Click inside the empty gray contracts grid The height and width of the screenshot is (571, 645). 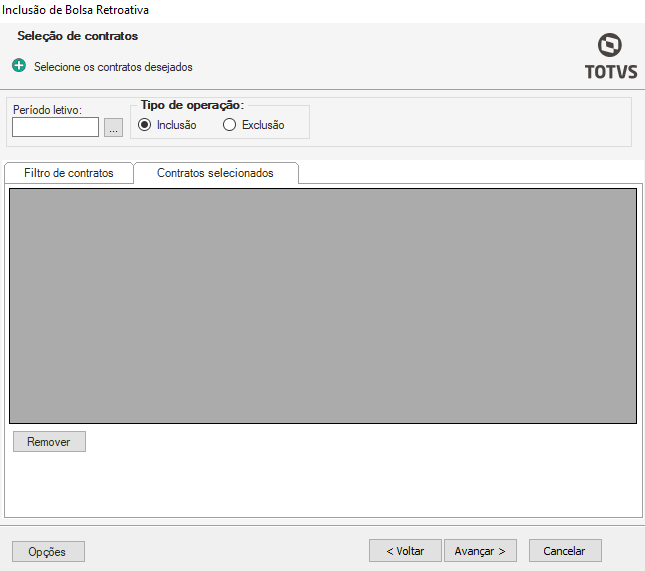(x=322, y=305)
